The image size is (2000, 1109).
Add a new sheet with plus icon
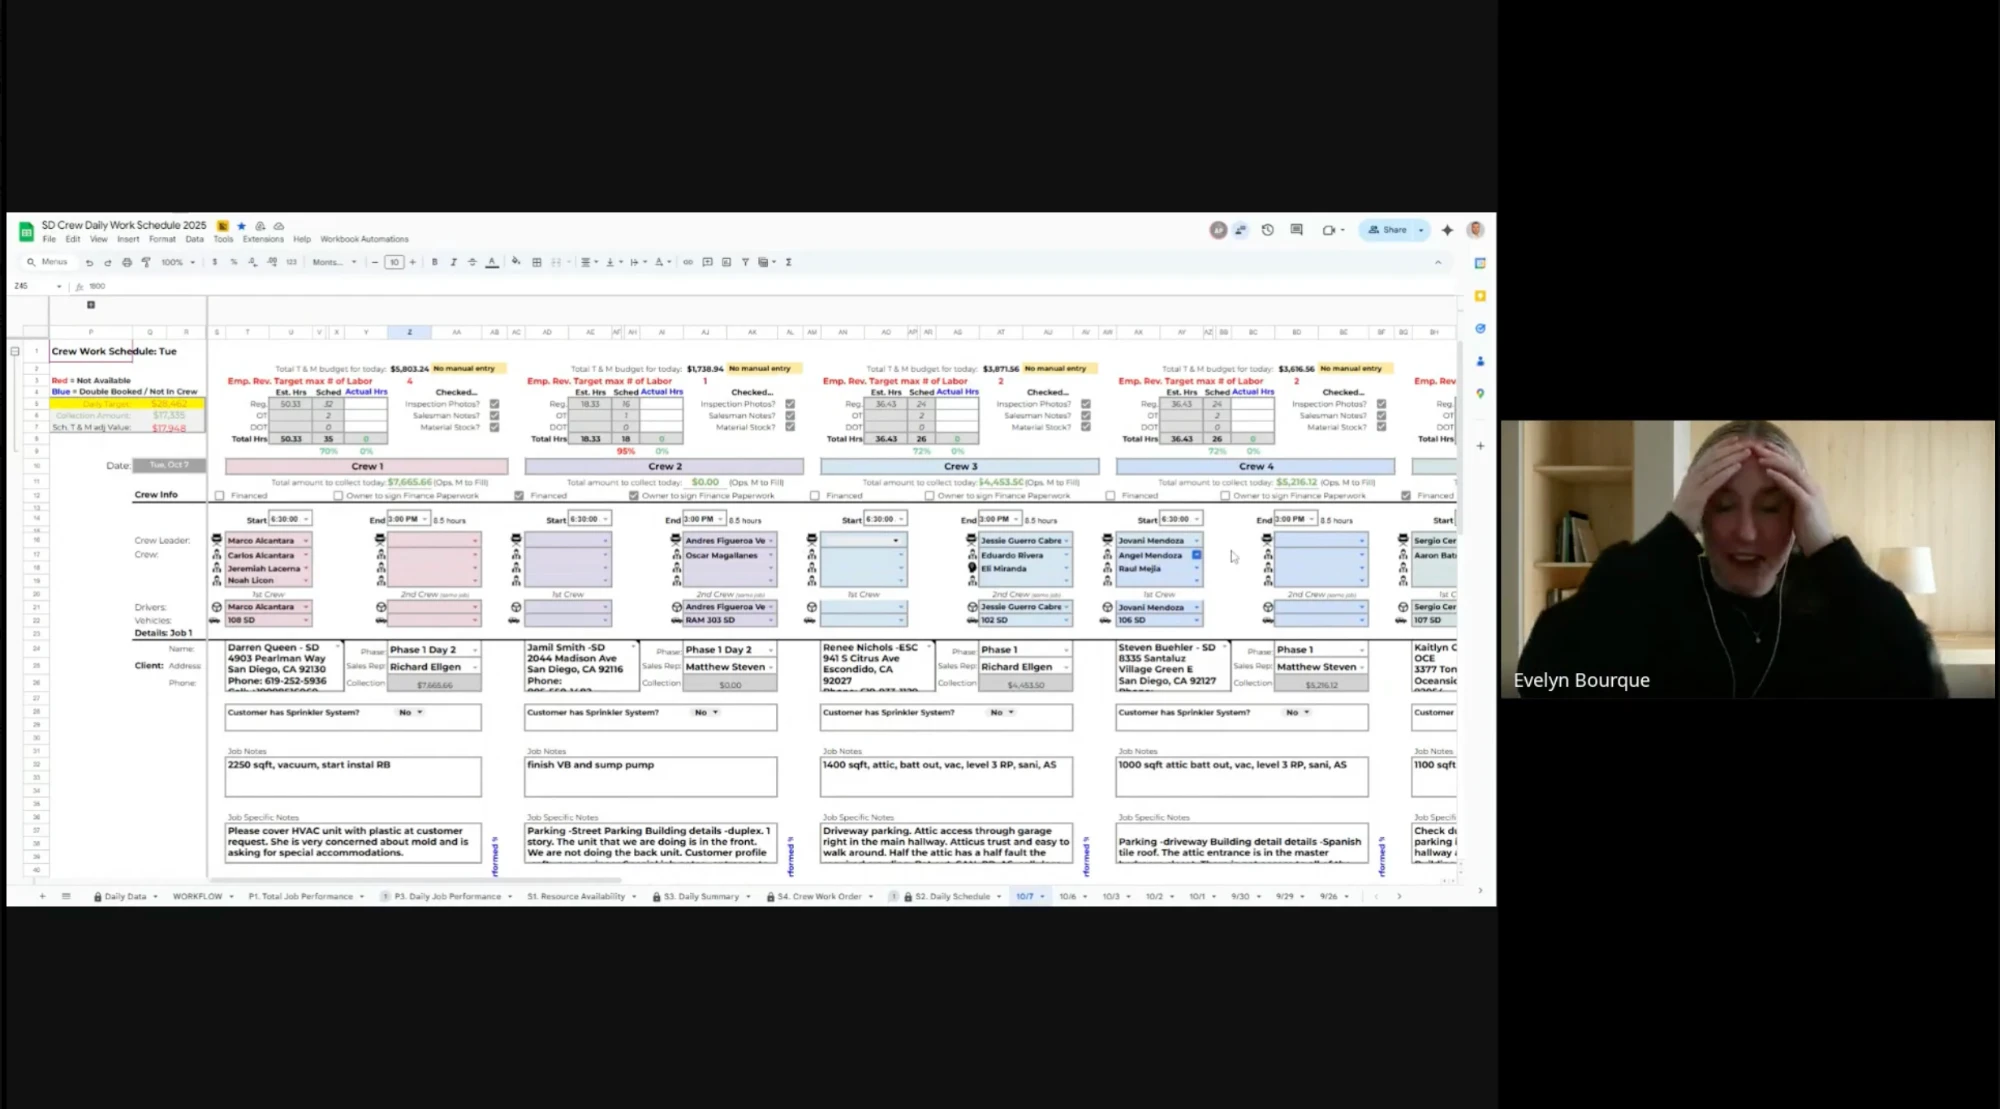[x=42, y=896]
